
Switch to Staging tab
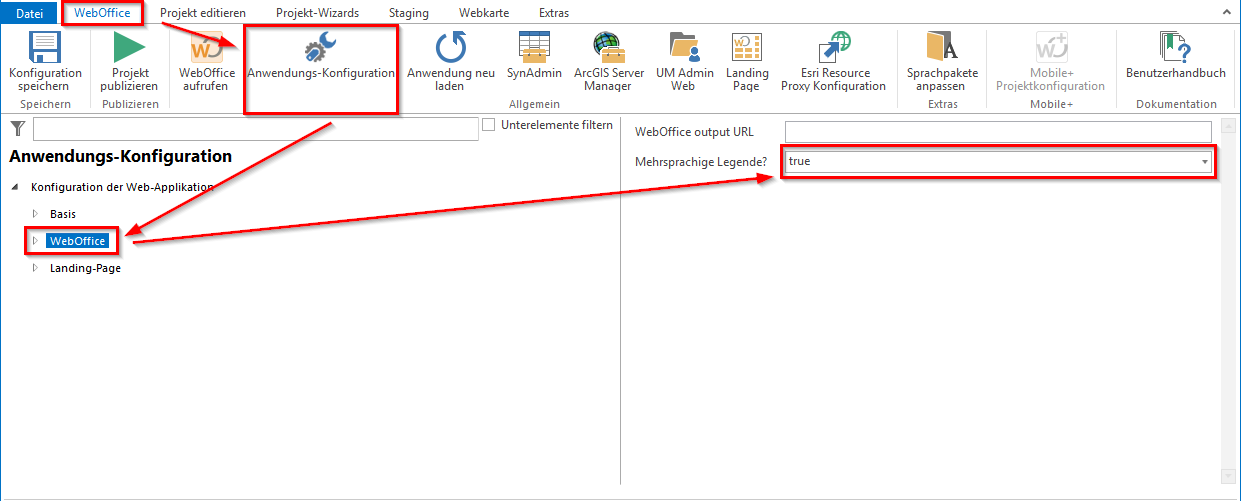click(x=408, y=13)
